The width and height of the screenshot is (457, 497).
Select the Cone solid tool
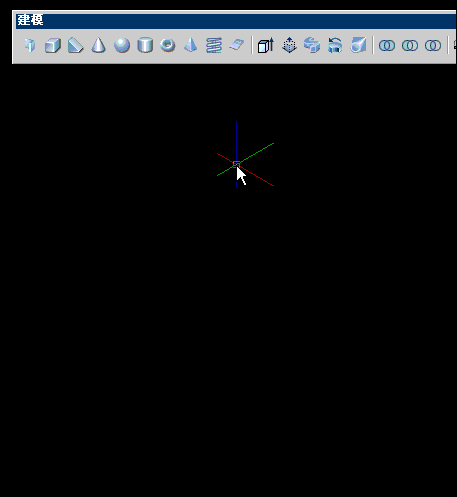99,45
